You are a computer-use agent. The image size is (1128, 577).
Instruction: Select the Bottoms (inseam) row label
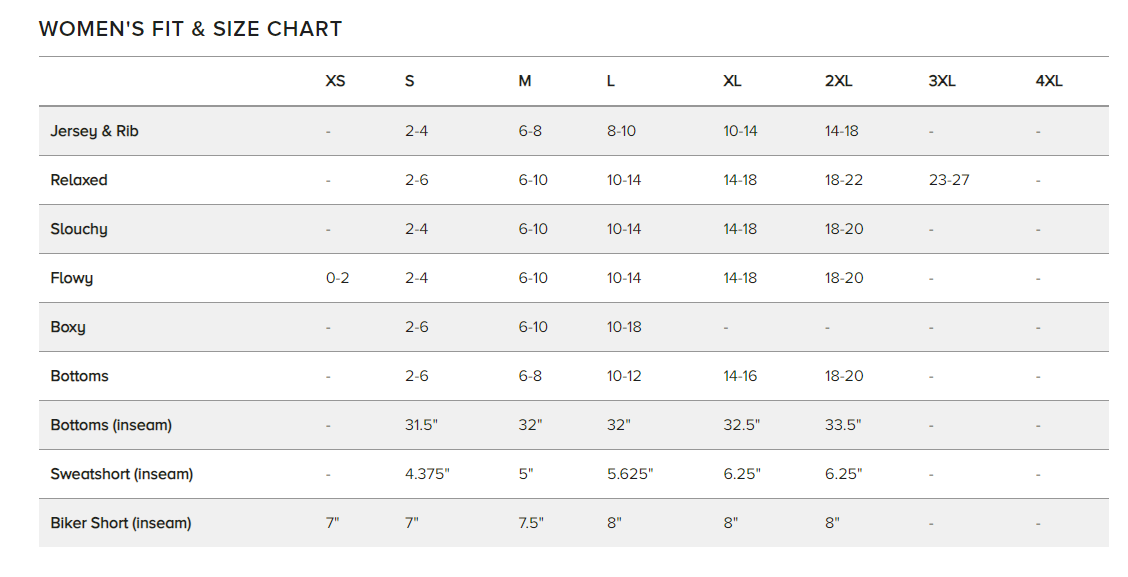[111, 425]
